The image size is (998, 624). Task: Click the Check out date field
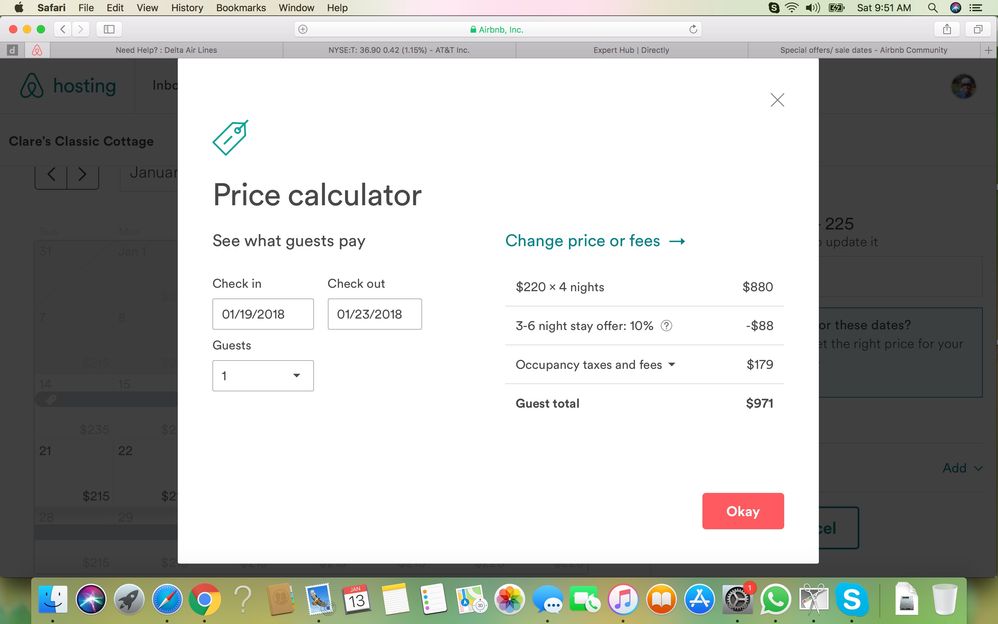pos(374,314)
